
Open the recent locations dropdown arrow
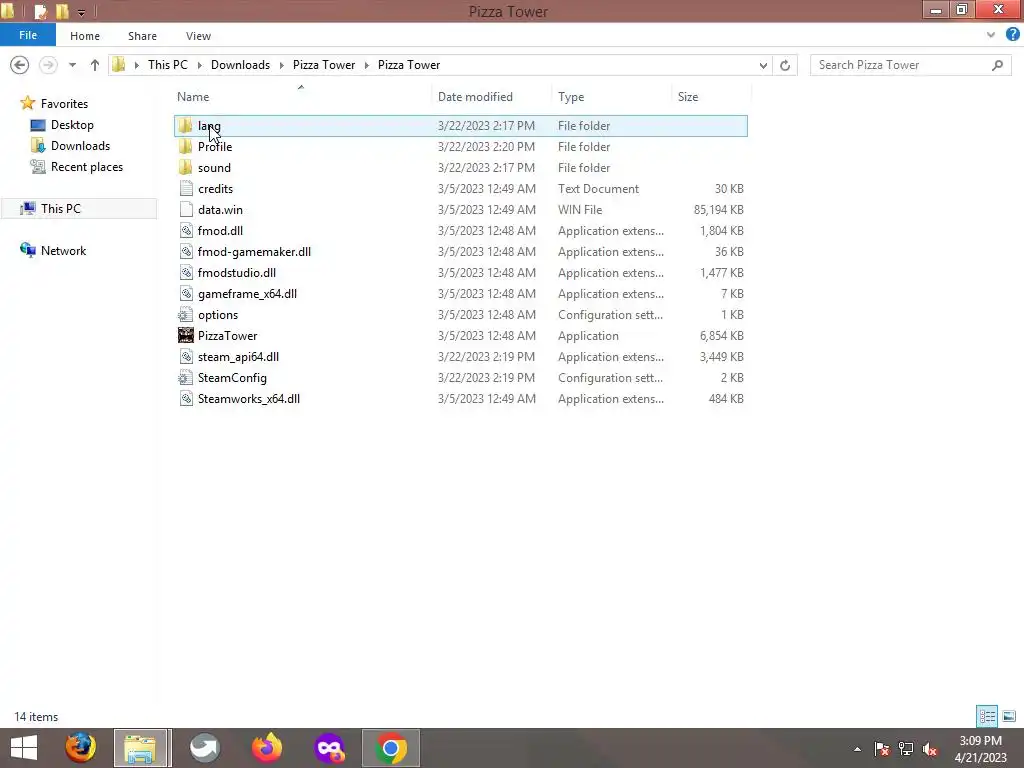(72, 65)
